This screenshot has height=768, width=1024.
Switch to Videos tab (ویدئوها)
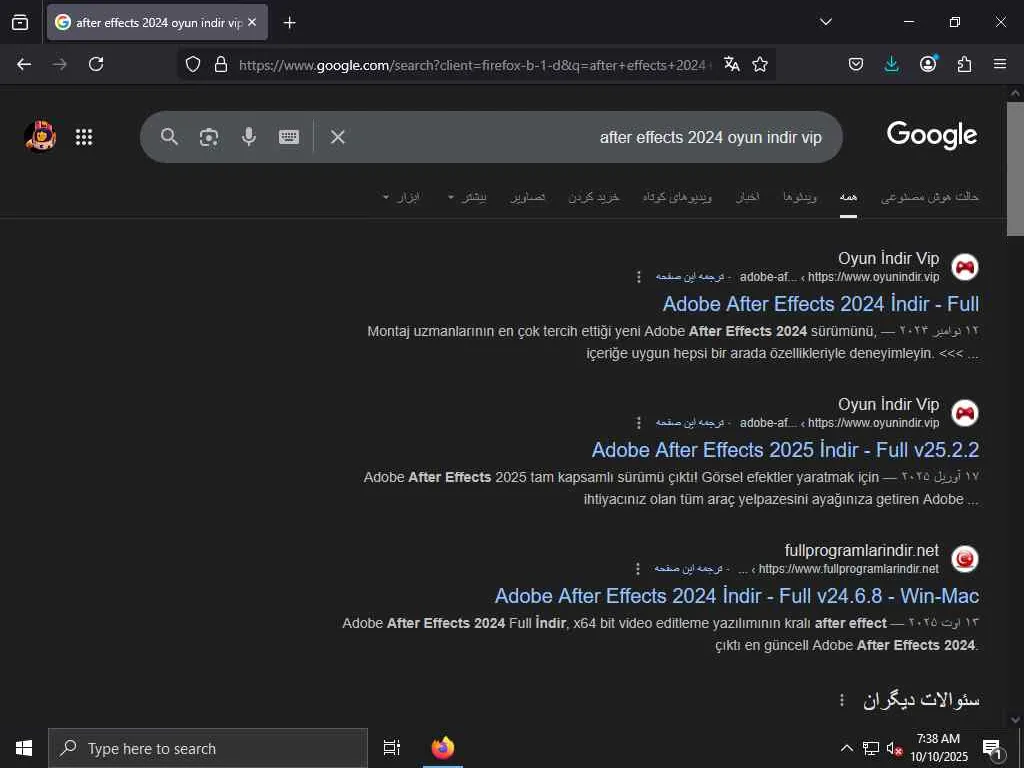[800, 197]
